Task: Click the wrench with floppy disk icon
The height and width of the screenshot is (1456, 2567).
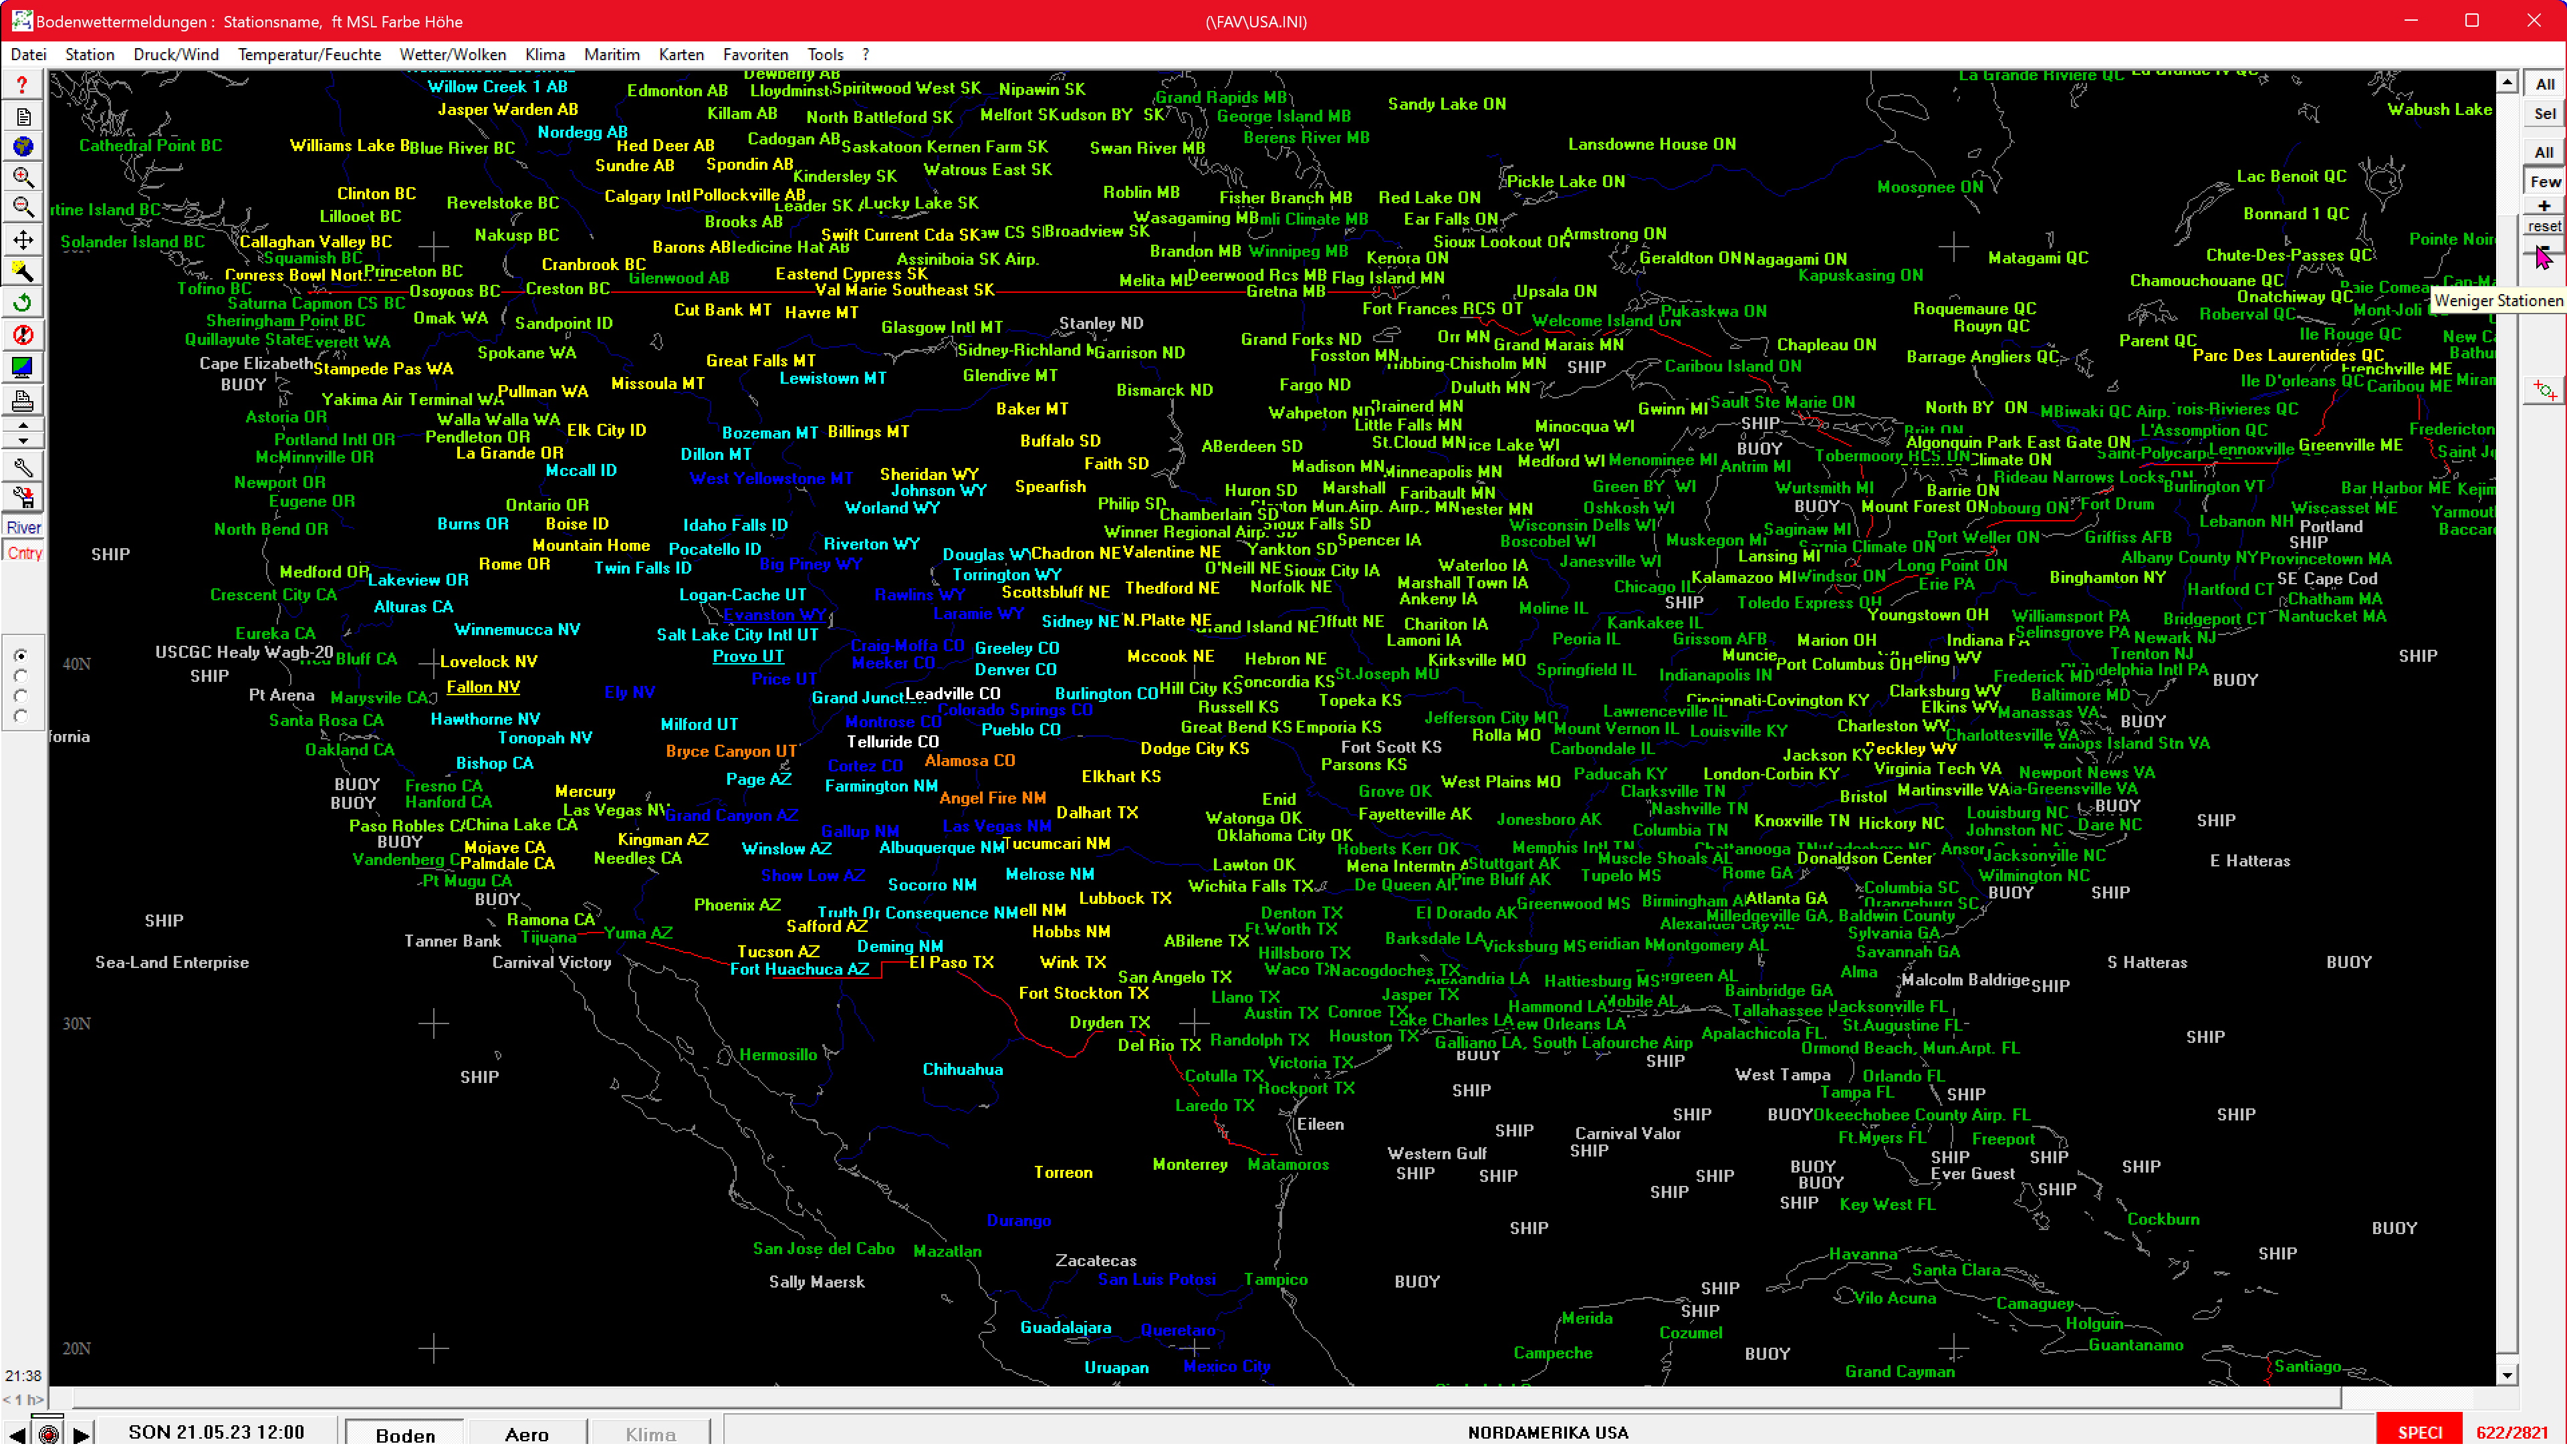Action: pyautogui.click(x=22, y=498)
